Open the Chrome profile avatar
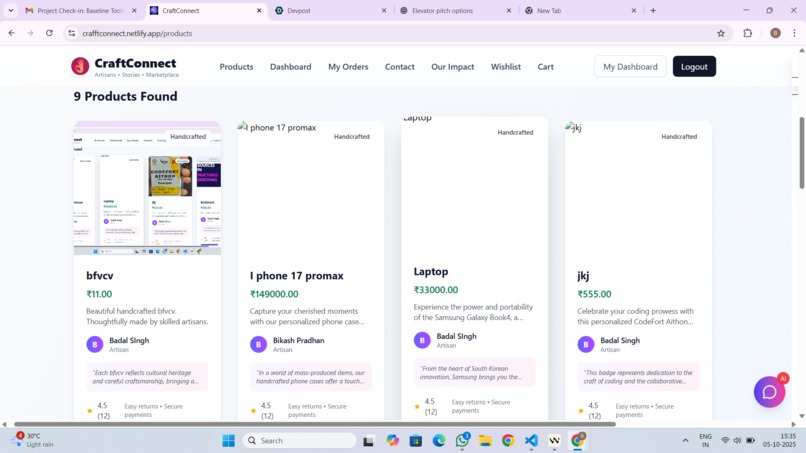Screen dimensions: 806x453 click(775, 33)
